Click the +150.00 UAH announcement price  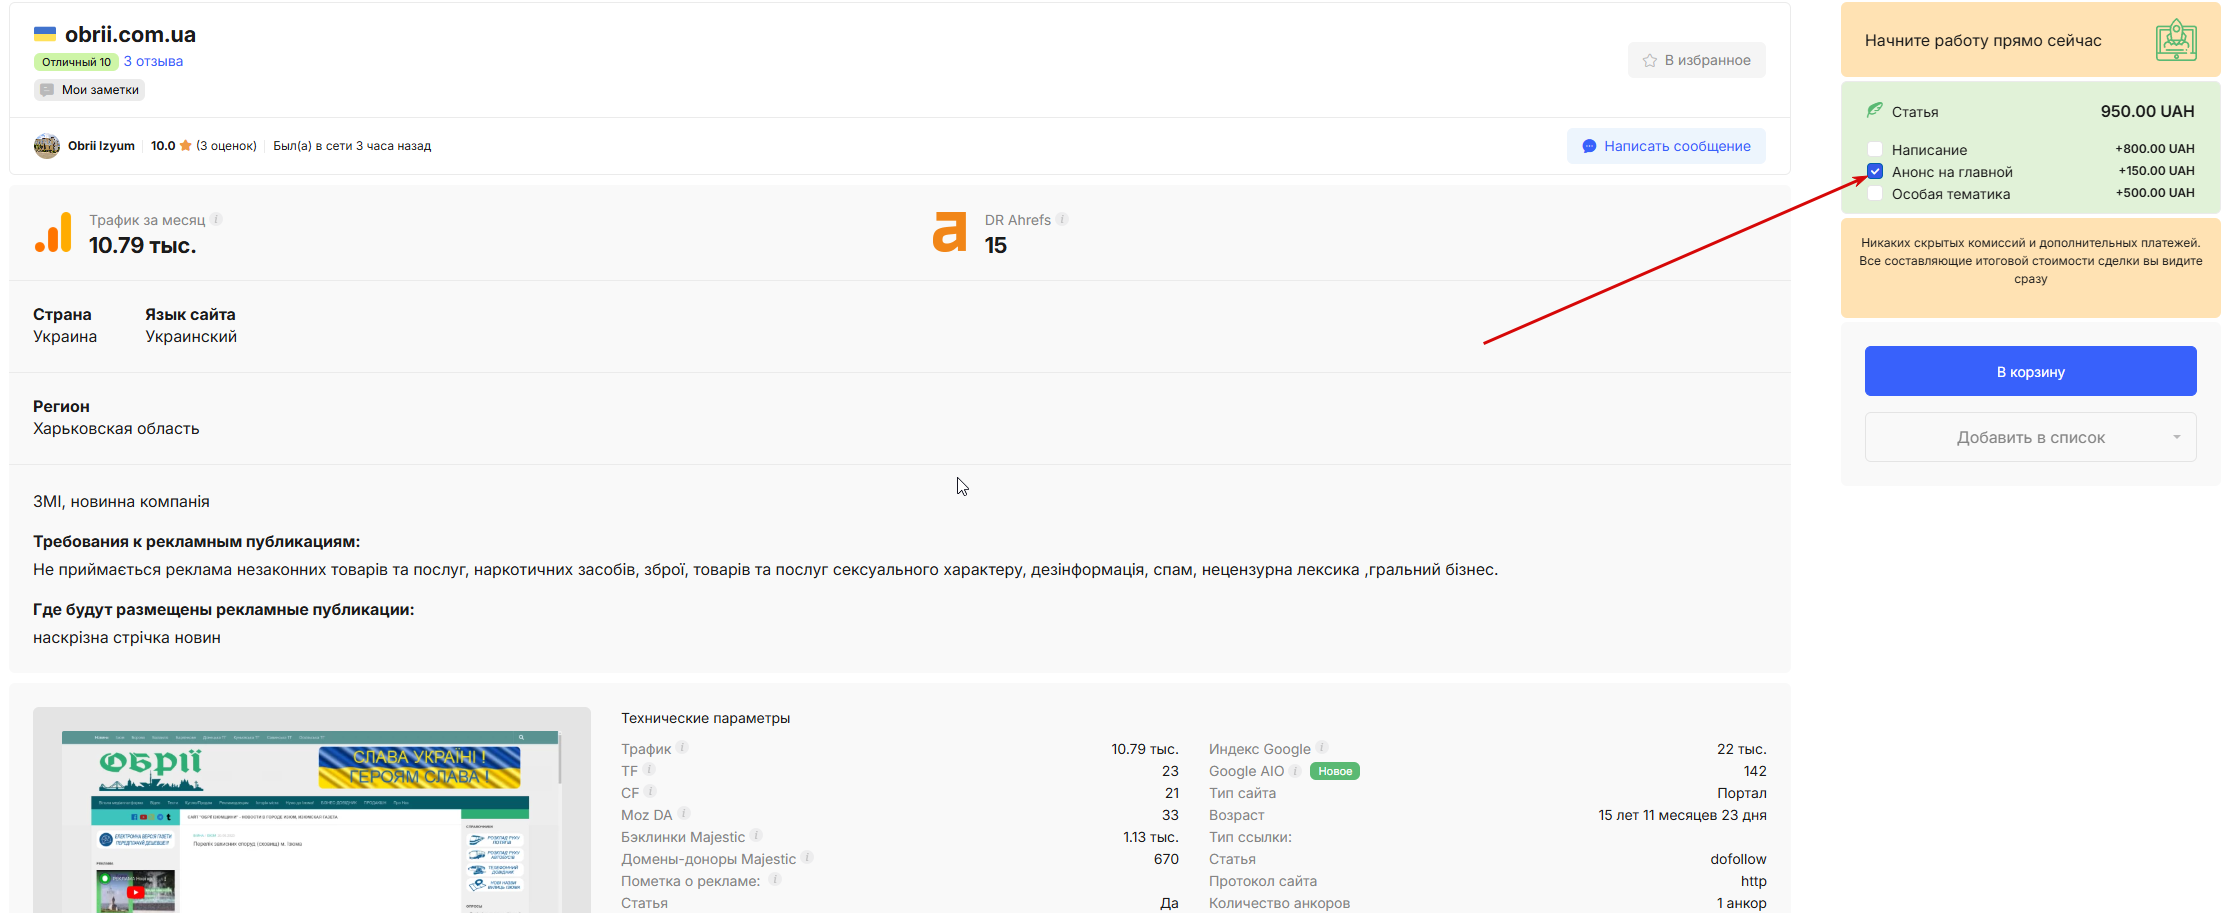(x=2156, y=171)
